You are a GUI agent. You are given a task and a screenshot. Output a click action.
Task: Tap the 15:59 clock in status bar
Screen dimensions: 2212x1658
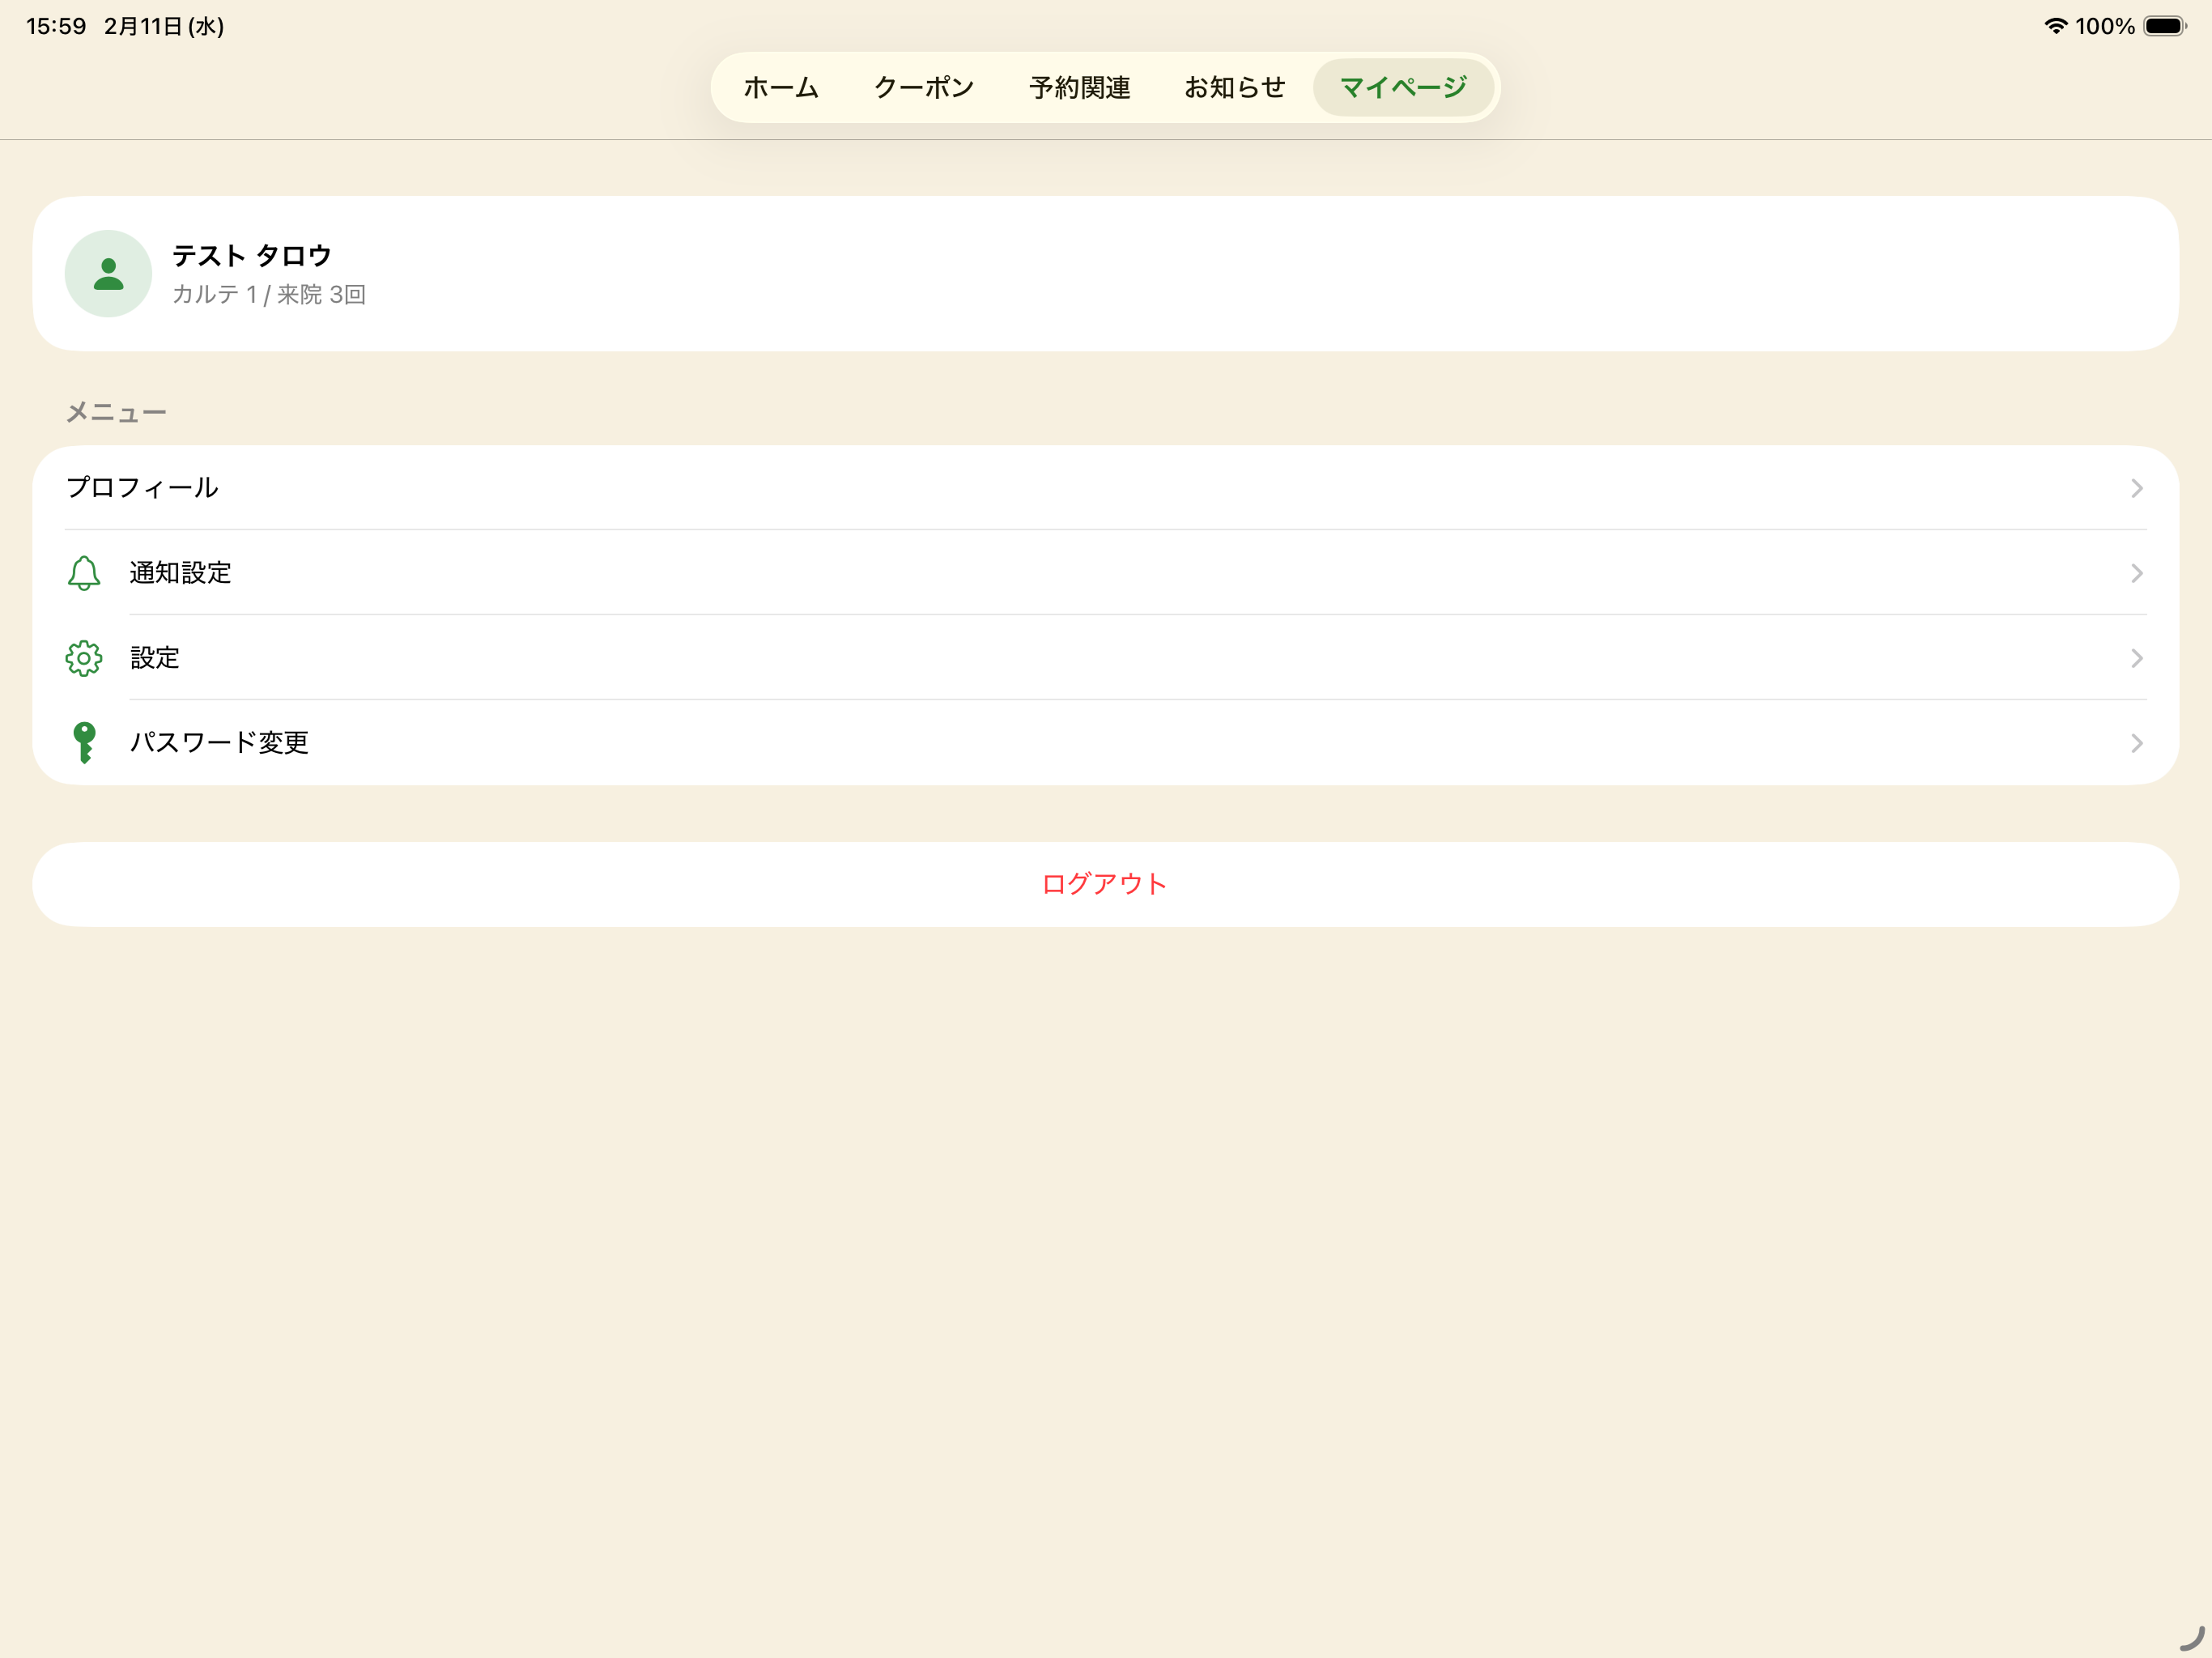pyautogui.click(x=56, y=26)
